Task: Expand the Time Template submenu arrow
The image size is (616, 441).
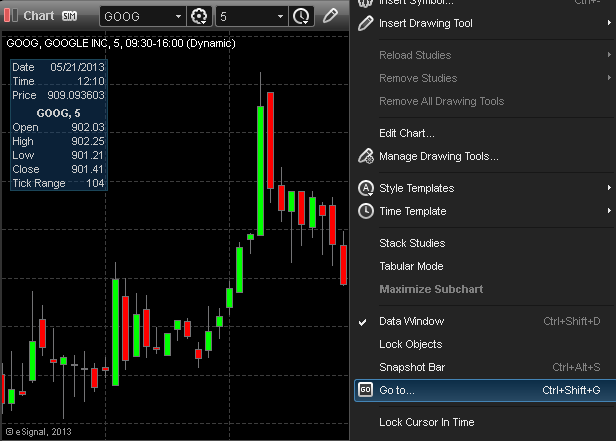Action: pos(609,211)
